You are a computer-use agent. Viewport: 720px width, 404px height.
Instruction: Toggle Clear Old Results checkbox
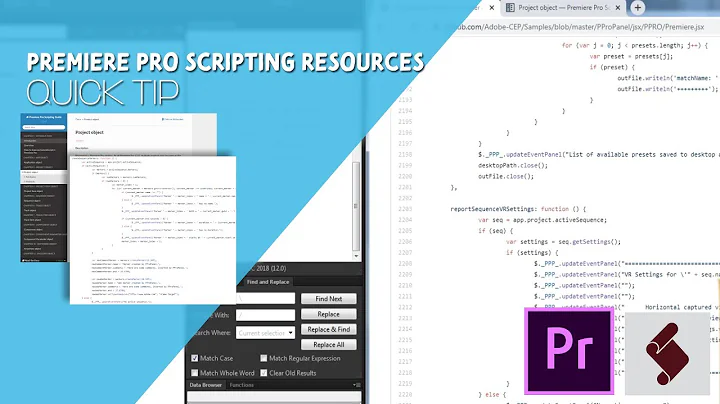(x=264, y=373)
